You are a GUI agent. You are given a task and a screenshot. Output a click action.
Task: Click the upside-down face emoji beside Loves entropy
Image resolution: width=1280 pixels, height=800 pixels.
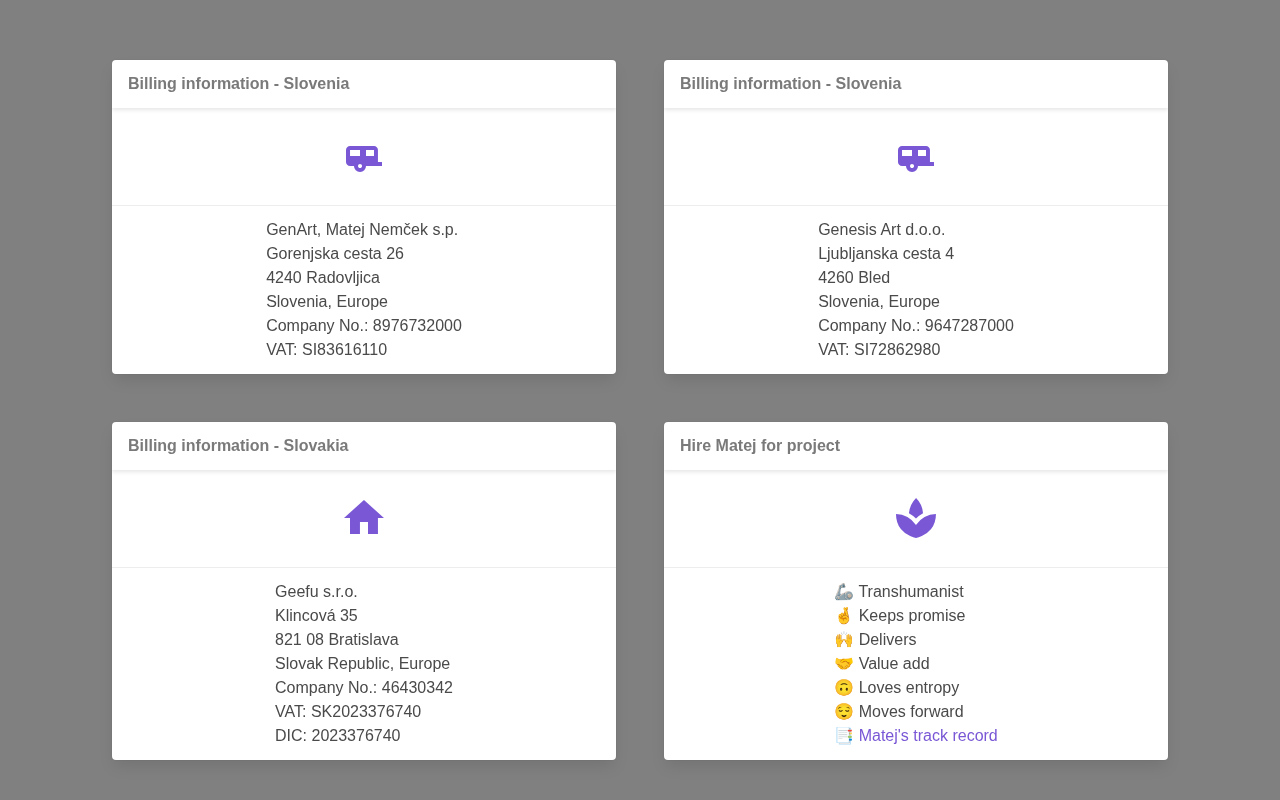point(844,688)
